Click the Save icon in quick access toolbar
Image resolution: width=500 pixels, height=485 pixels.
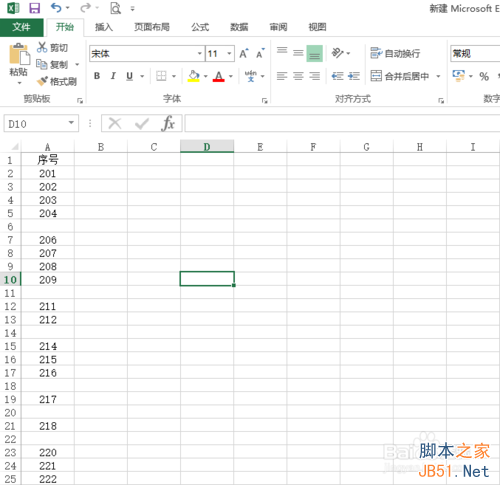coord(34,8)
